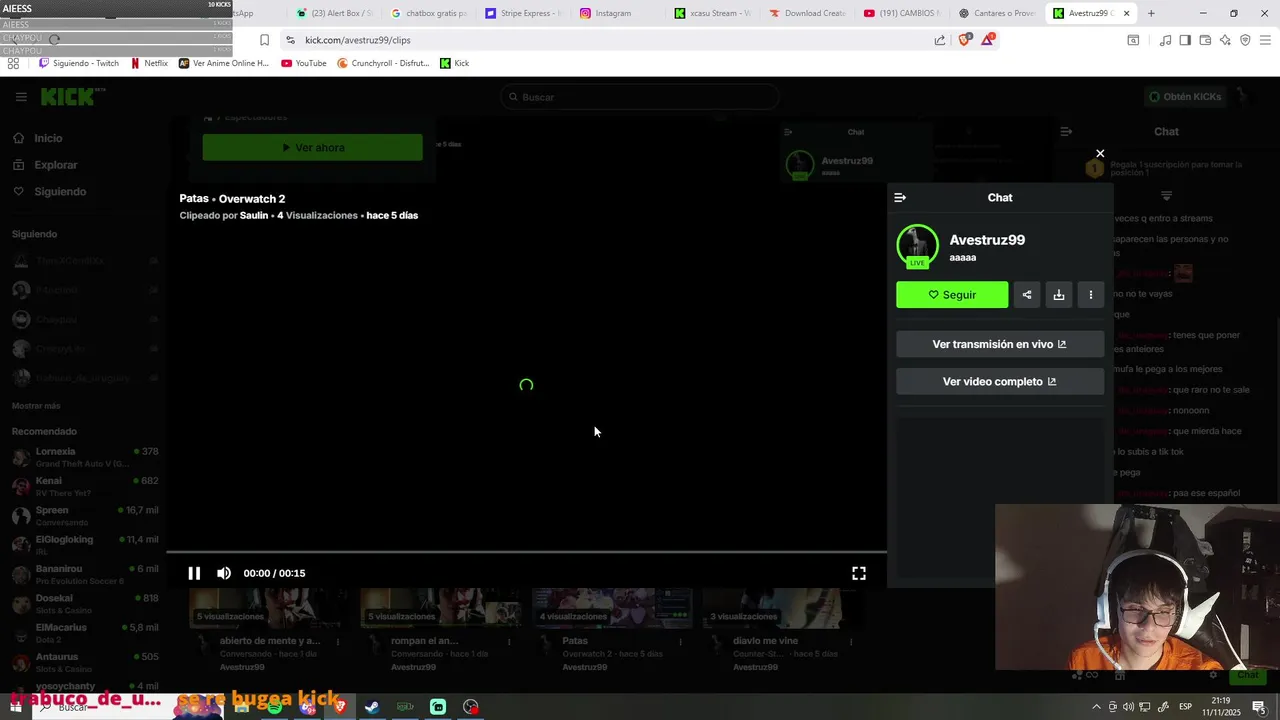Go to Inicio in the sidebar
Viewport: 1280px width, 720px height.
pos(48,138)
